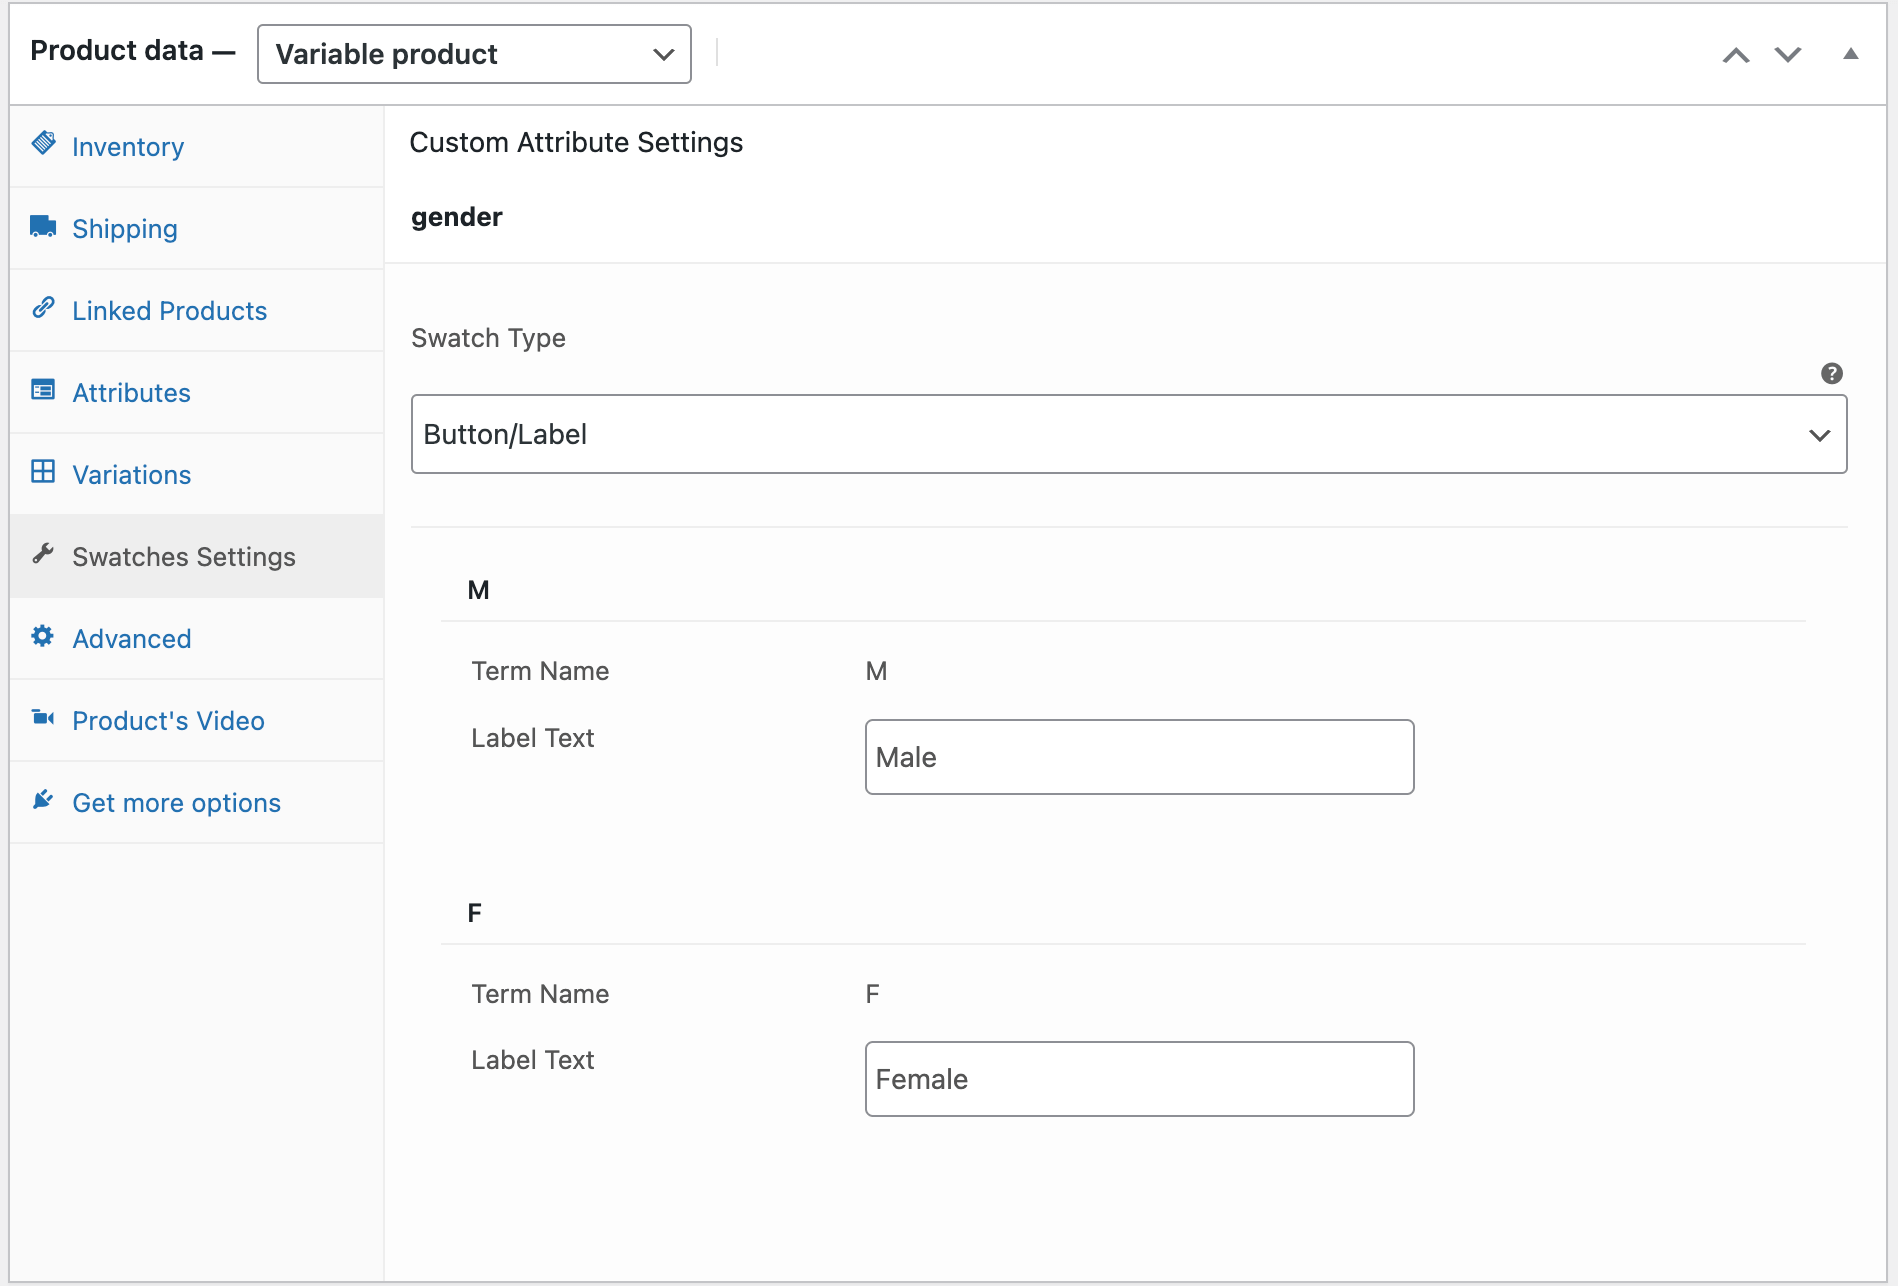
Task: Click the Advanced gear icon
Action: (43, 636)
